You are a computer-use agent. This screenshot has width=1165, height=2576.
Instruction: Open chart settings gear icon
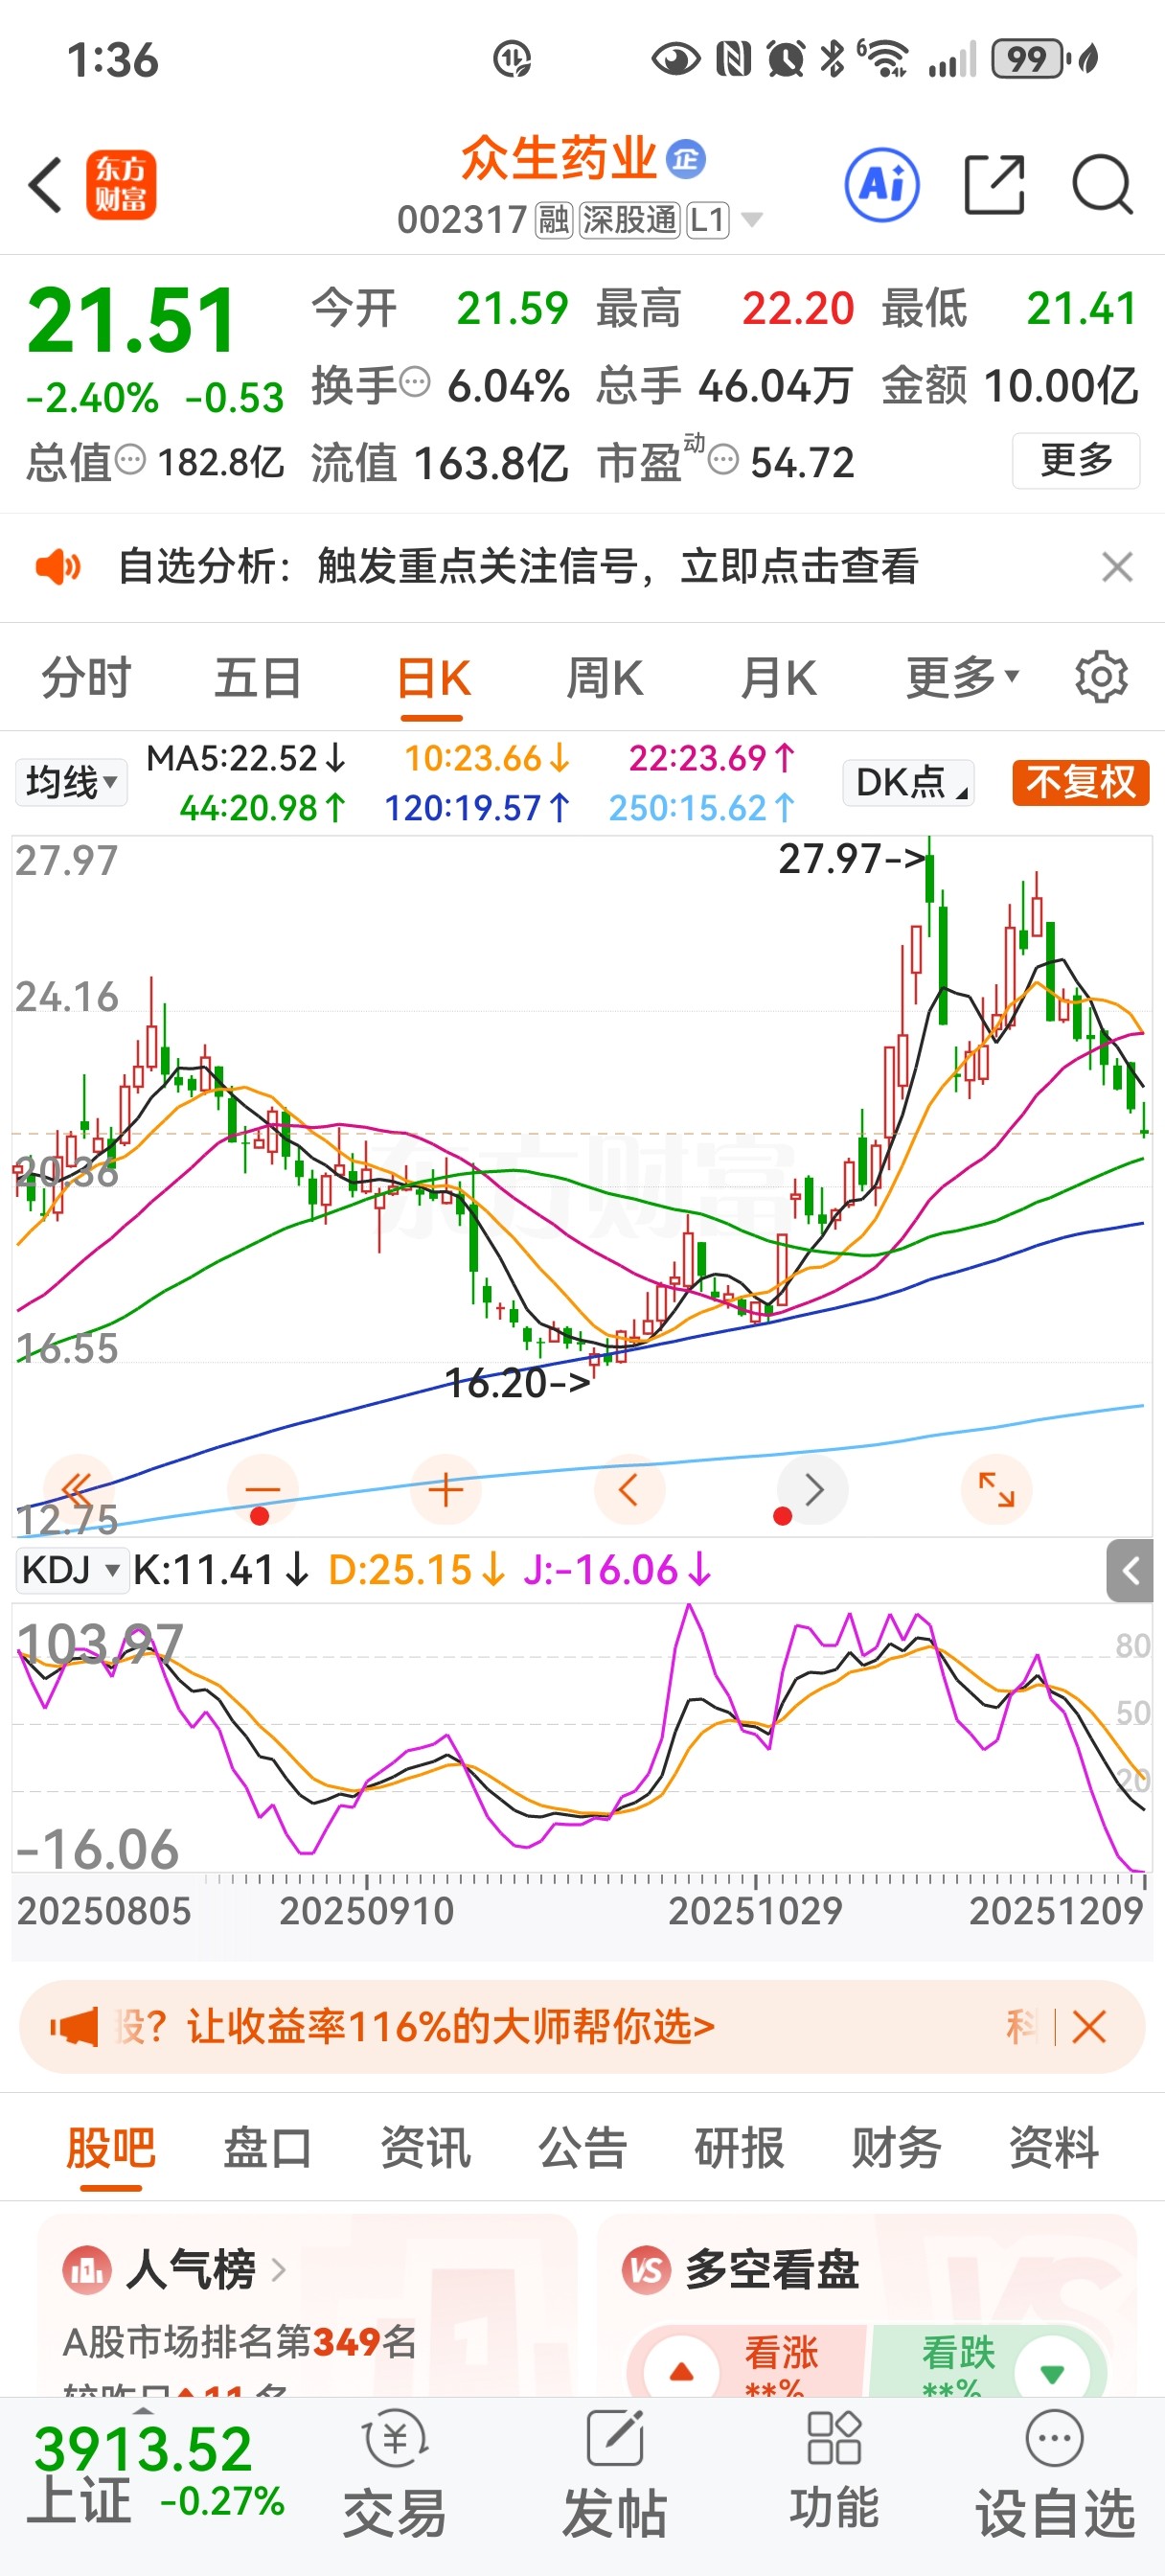1101,678
